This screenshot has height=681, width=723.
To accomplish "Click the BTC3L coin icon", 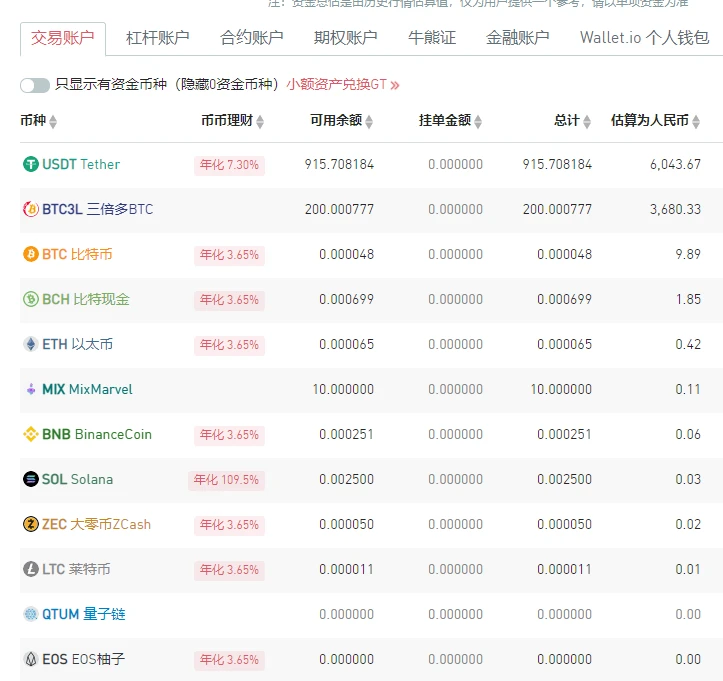I will click(31, 209).
